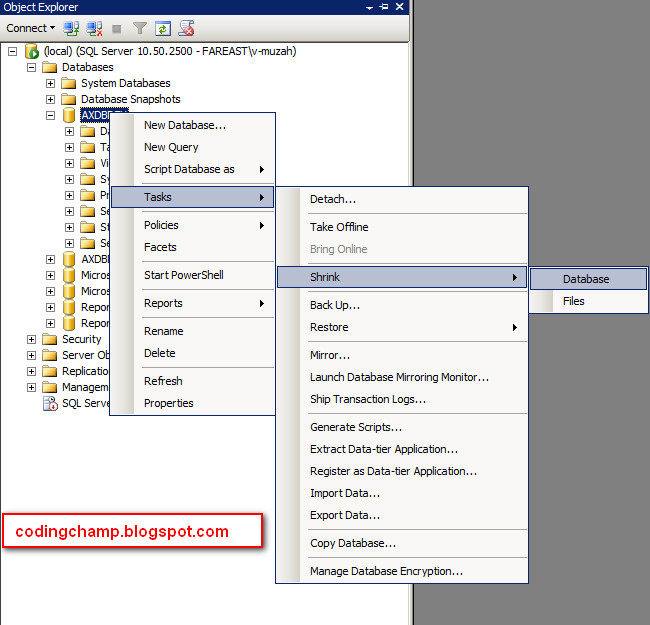Click the Stop toolbar icon
Image resolution: width=650 pixels, height=625 pixels.
coord(117,29)
